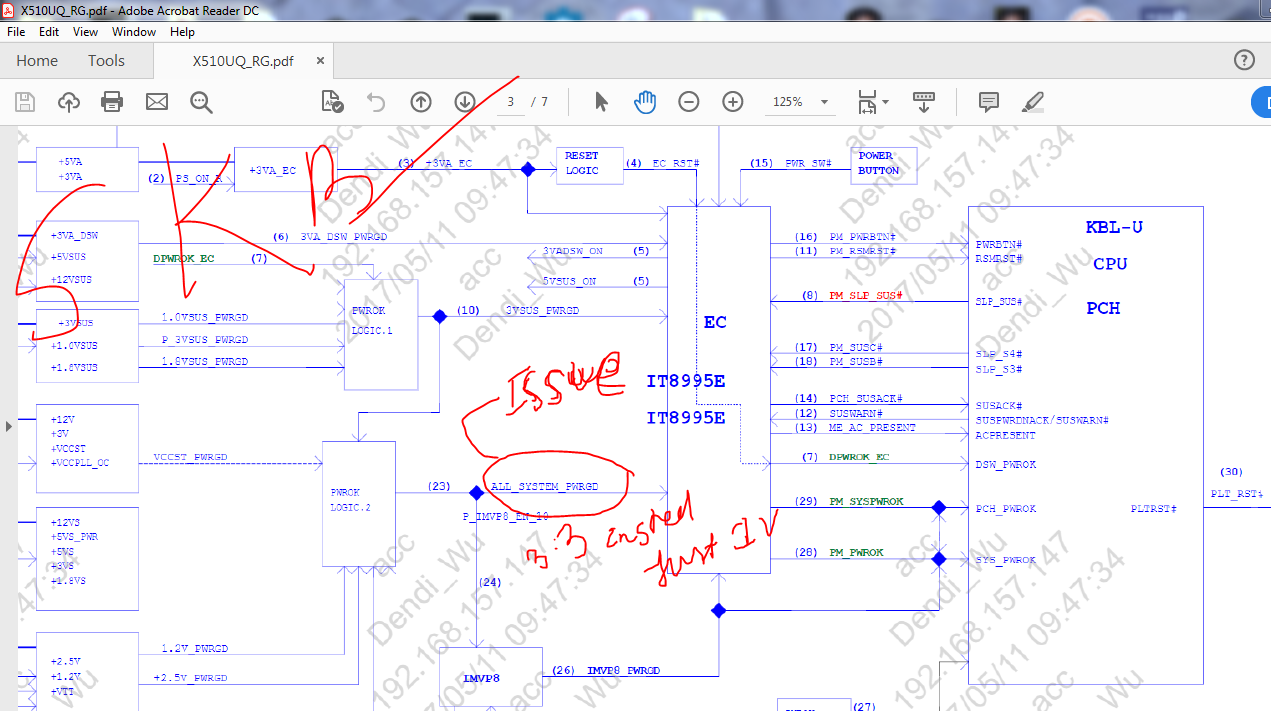Click the PM_SYSPWROK signal label
The height and width of the screenshot is (711, 1271).
pos(866,501)
